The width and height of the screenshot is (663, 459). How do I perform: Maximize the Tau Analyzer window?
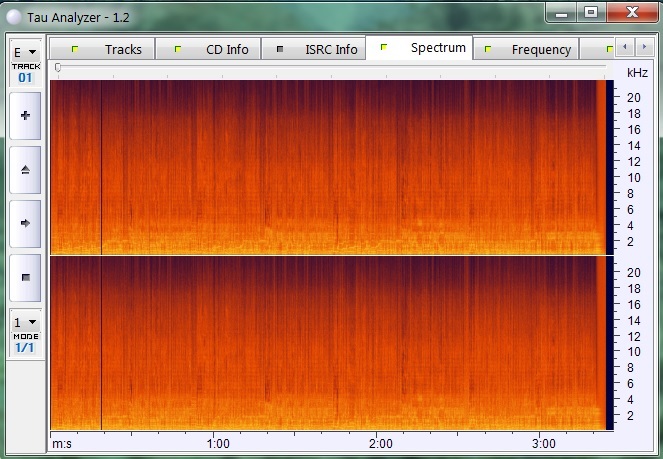point(591,12)
